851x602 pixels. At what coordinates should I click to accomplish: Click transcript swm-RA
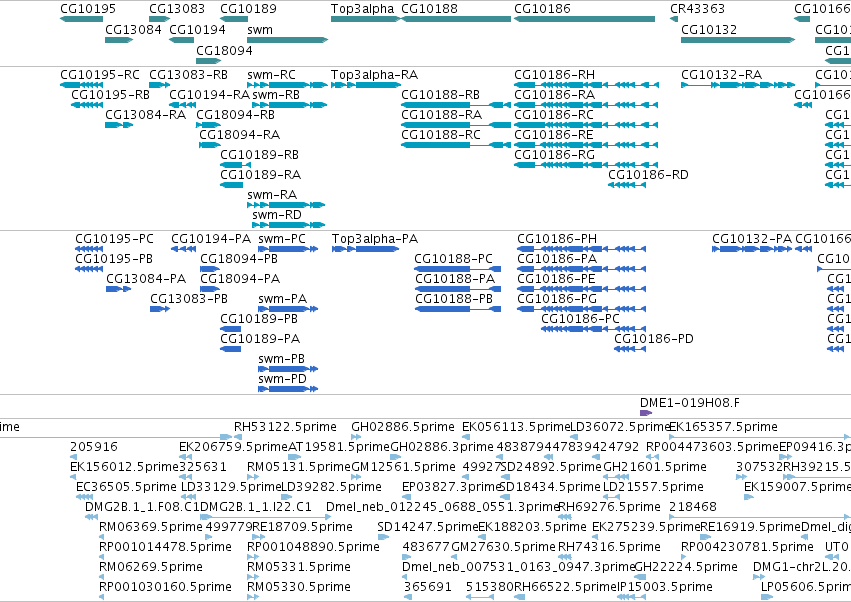[x=286, y=205]
